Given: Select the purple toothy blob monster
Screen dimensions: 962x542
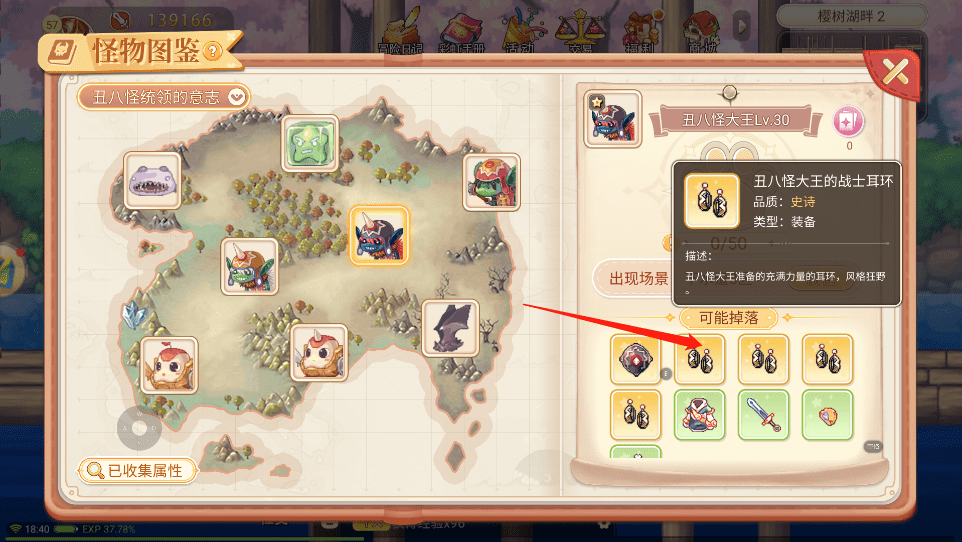Looking at the screenshot, I should (x=152, y=180).
